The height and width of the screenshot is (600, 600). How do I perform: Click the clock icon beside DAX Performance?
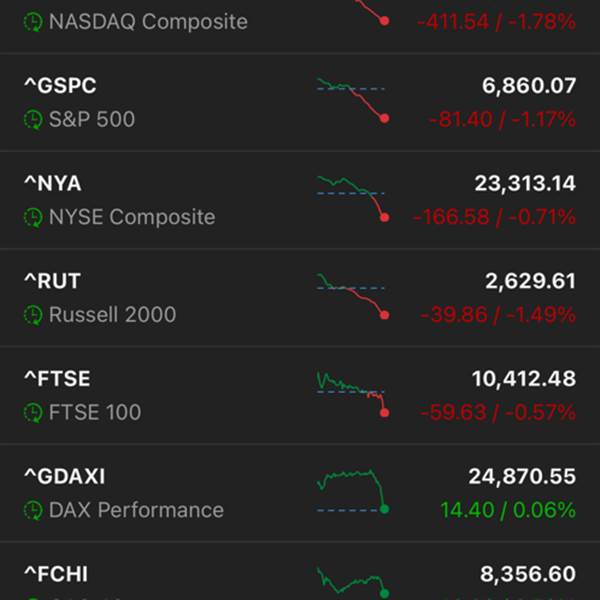pos(34,510)
